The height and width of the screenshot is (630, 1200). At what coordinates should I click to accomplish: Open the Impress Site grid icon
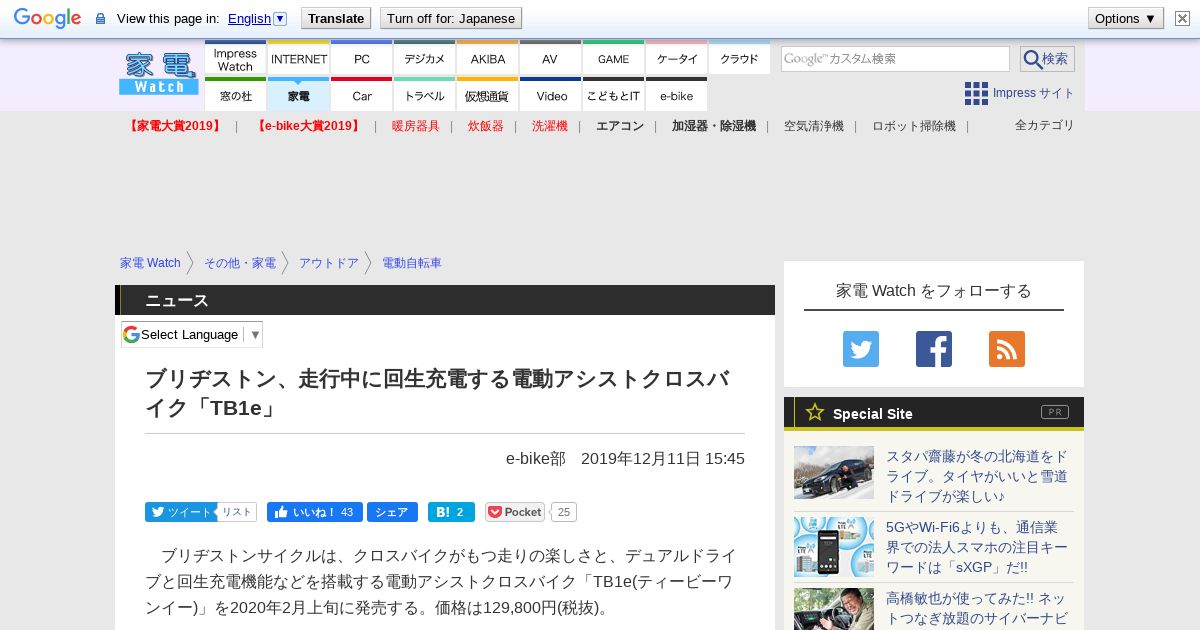point(976,93)
